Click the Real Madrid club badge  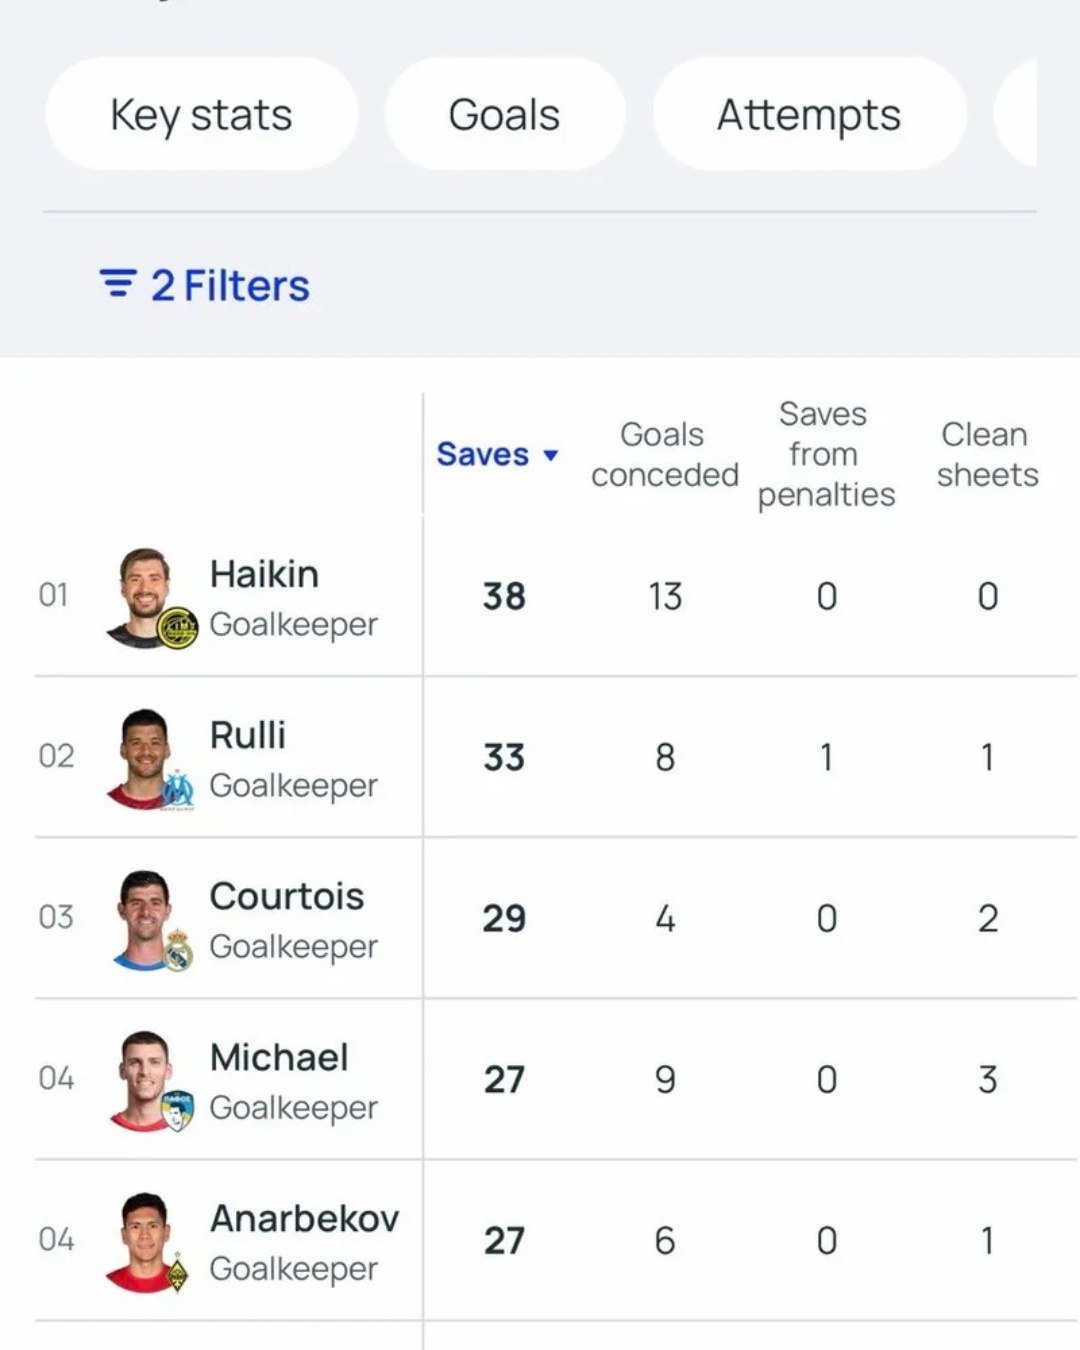click(178, 951)
